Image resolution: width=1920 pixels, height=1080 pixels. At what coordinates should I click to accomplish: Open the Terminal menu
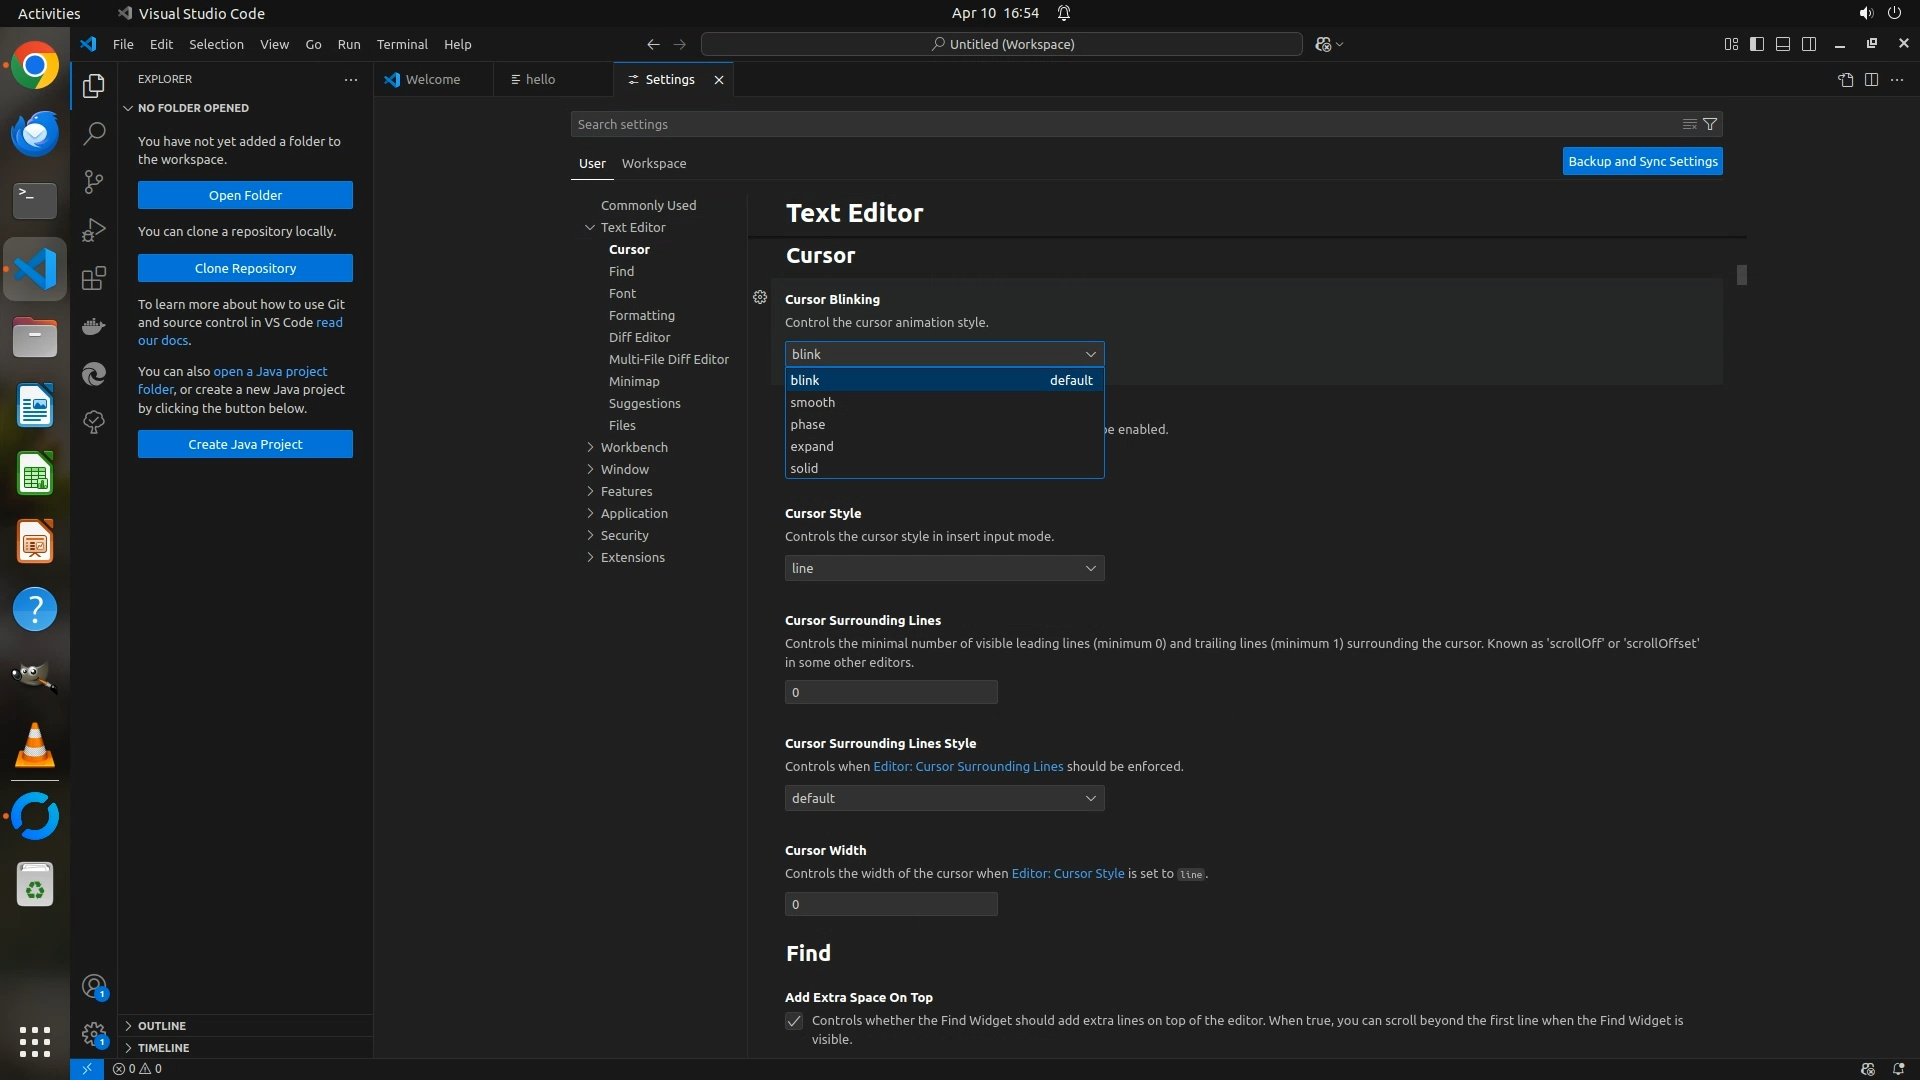tap(401, 44)
